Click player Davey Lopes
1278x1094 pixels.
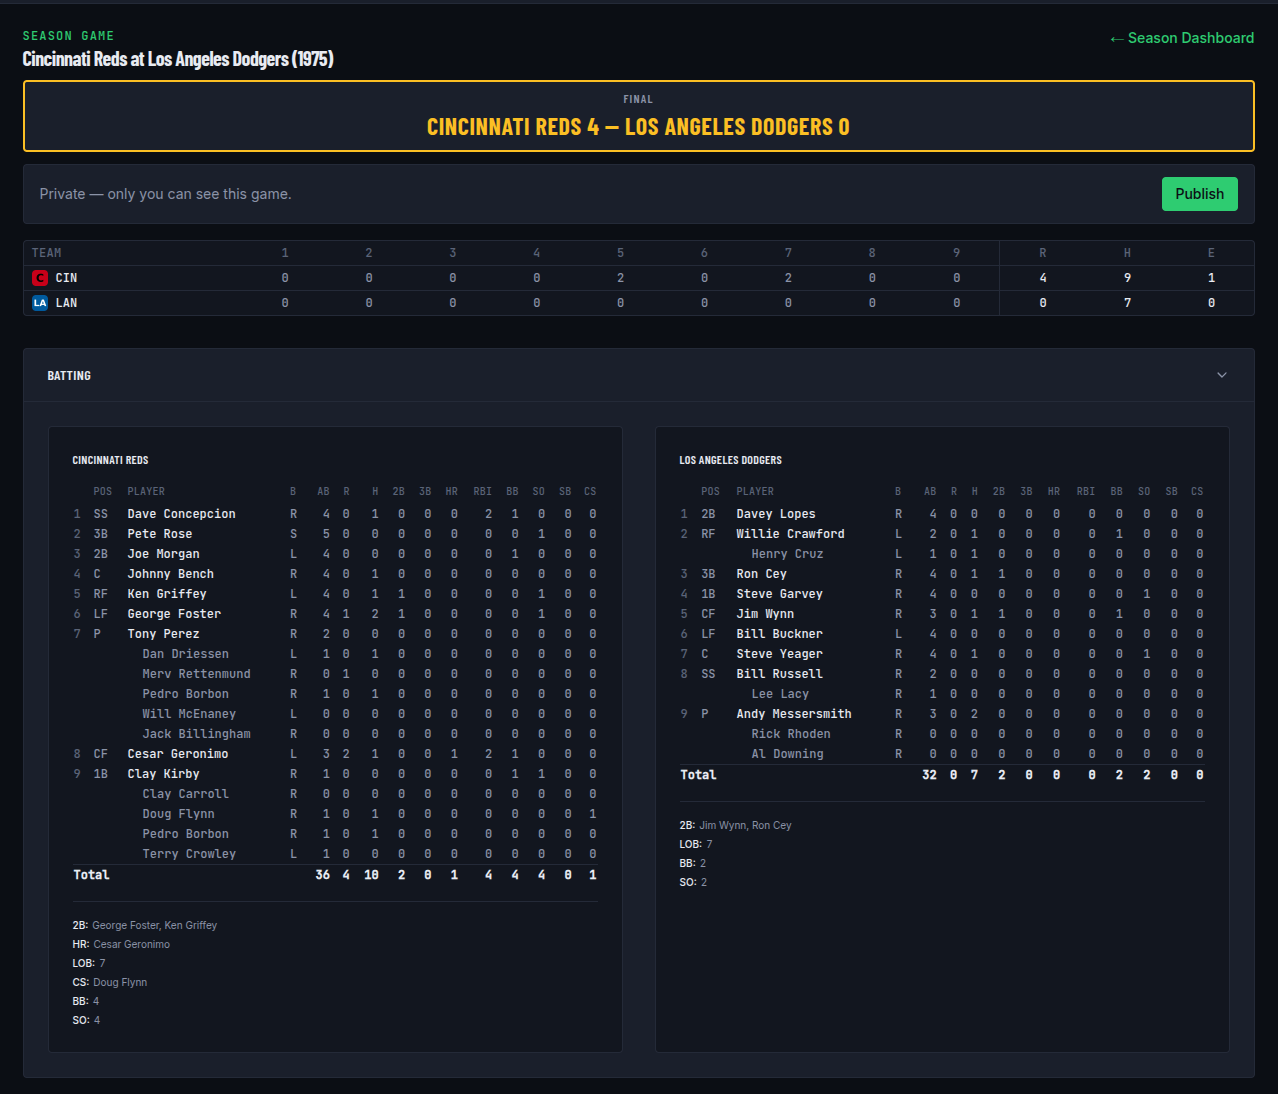pos(776,514)
